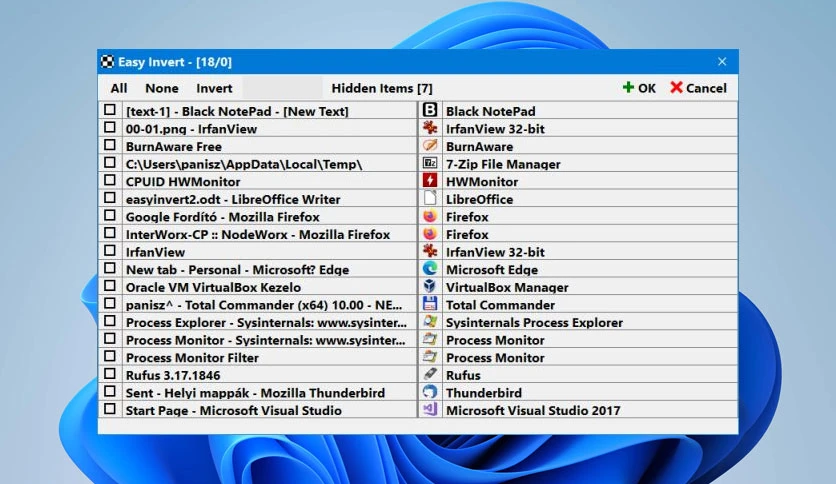This screenshot has width=836, height=484.
Task: Click the 'Total Commander' app name text
Action: [500, 305]
